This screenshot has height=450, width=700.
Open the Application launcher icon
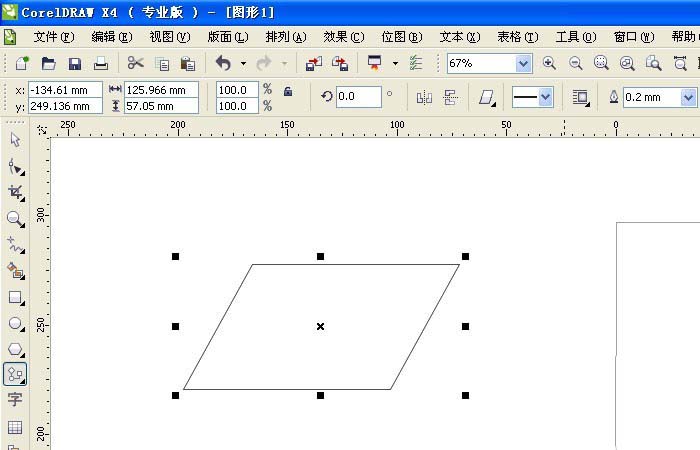tap(375, 63)
